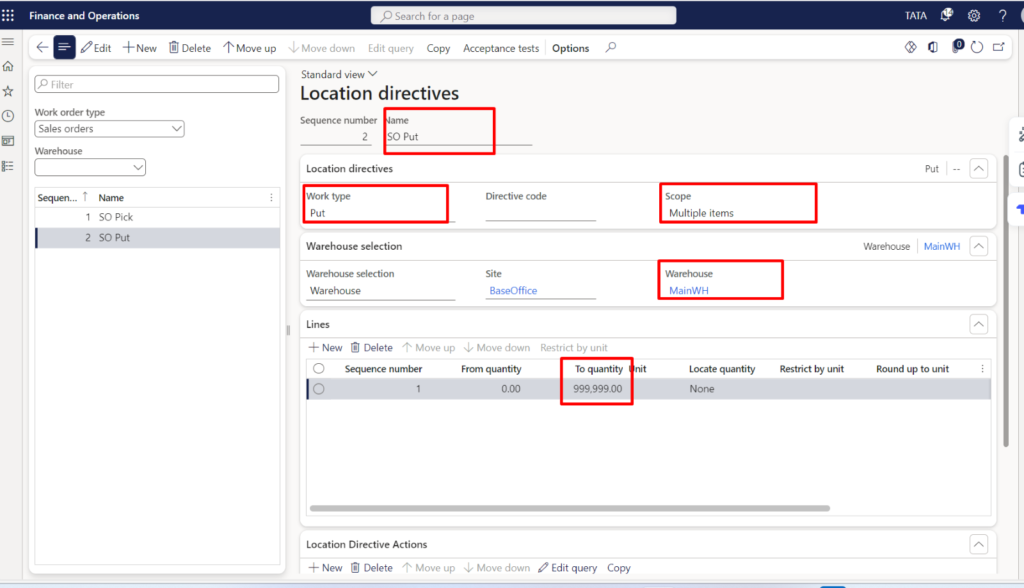Click the Search for a page box
Viewport: 1024px width, 588px height.
(524, 16)
